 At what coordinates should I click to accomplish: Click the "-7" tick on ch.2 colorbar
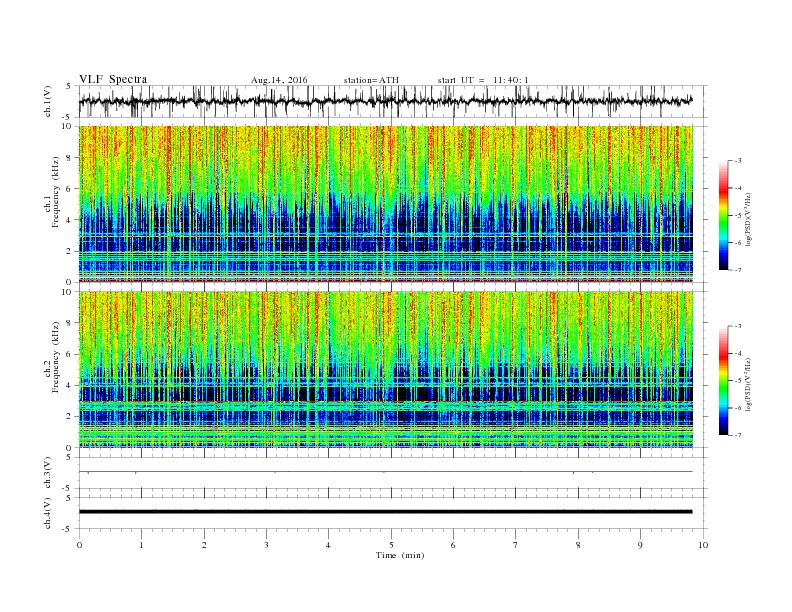(738, 435)
